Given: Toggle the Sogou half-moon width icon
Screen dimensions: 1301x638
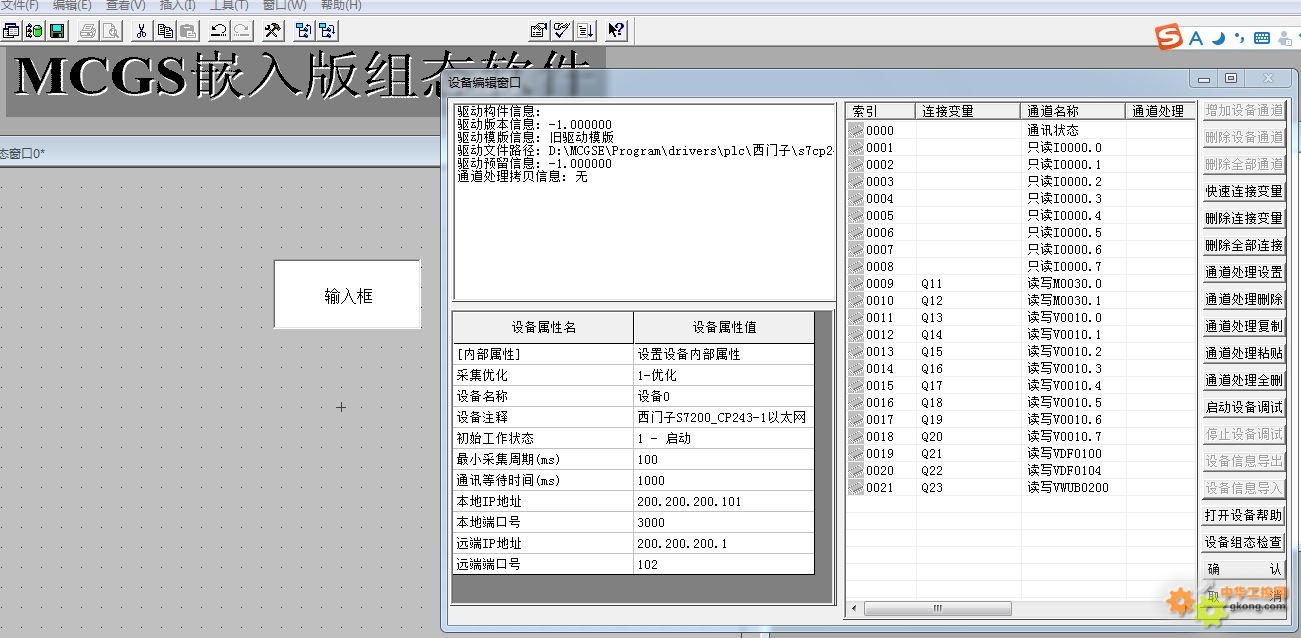Looking at the screenshot, I should coord(1218,38).
